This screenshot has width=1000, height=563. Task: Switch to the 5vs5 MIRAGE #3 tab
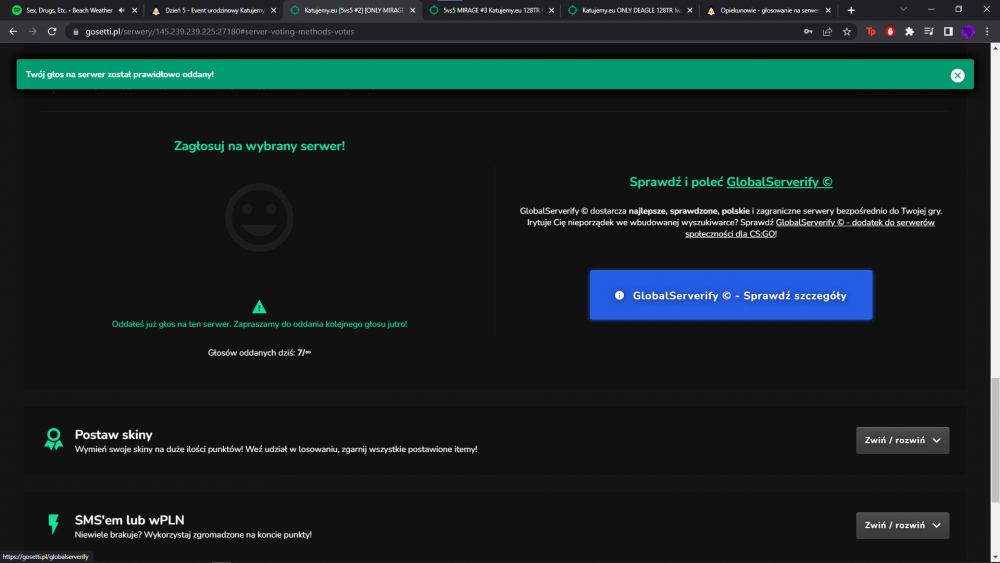tap(491, 10)
